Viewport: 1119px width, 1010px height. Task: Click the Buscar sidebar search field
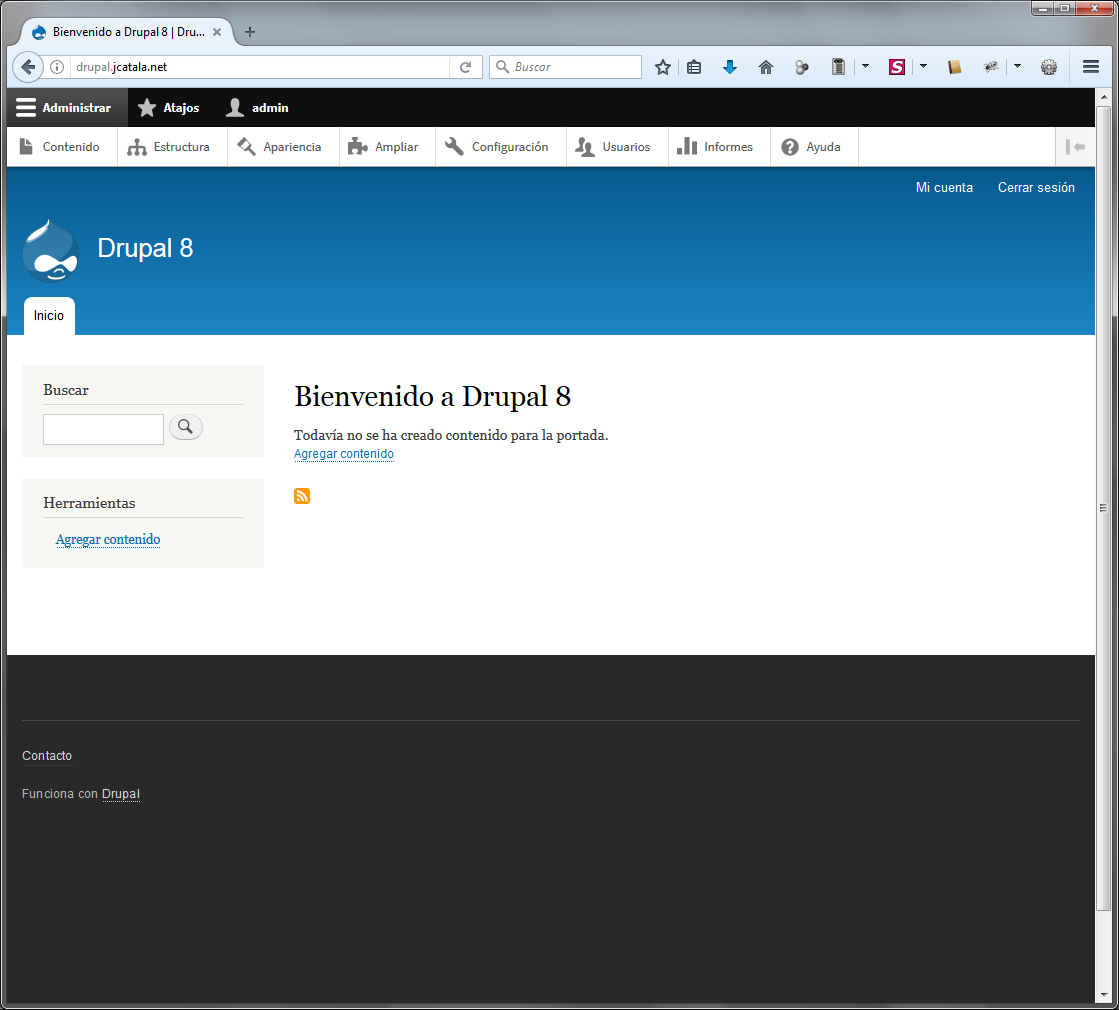pos(103,429)
